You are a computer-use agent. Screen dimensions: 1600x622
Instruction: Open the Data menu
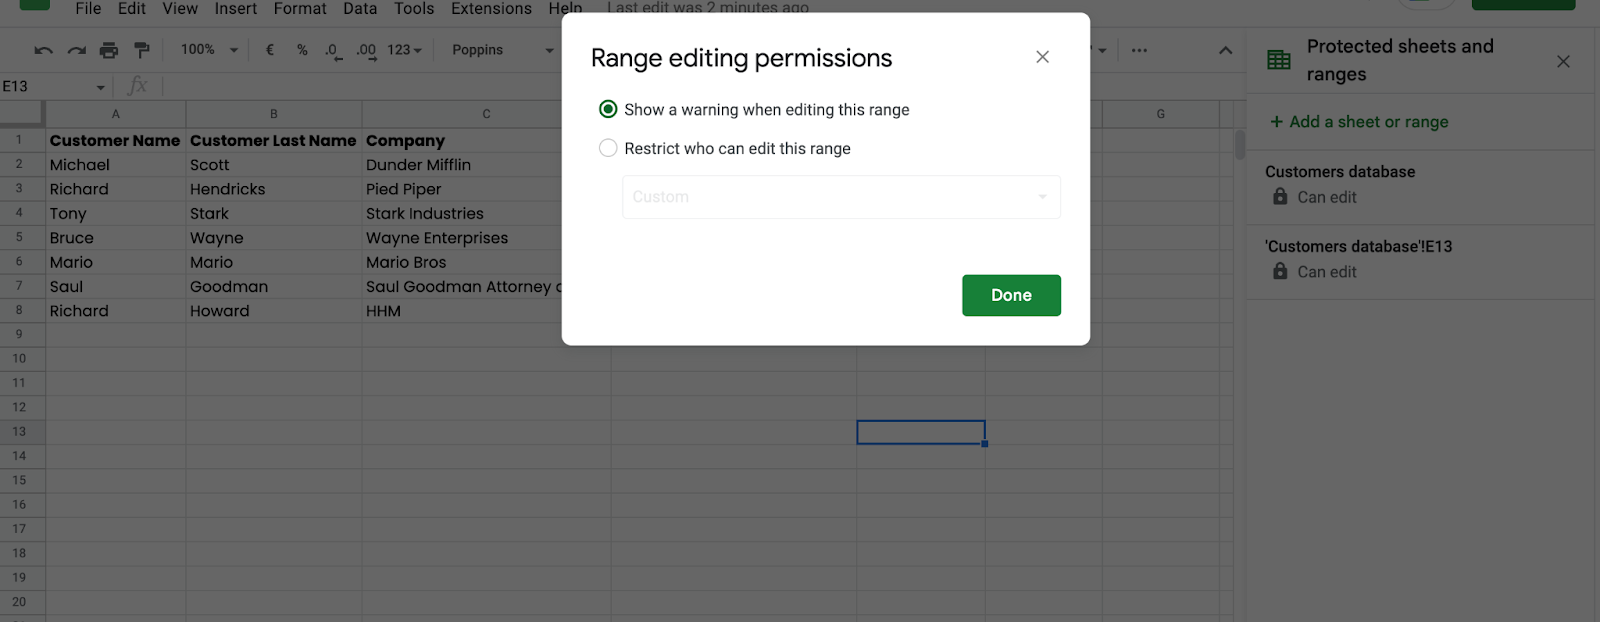(x=360, y=8)
